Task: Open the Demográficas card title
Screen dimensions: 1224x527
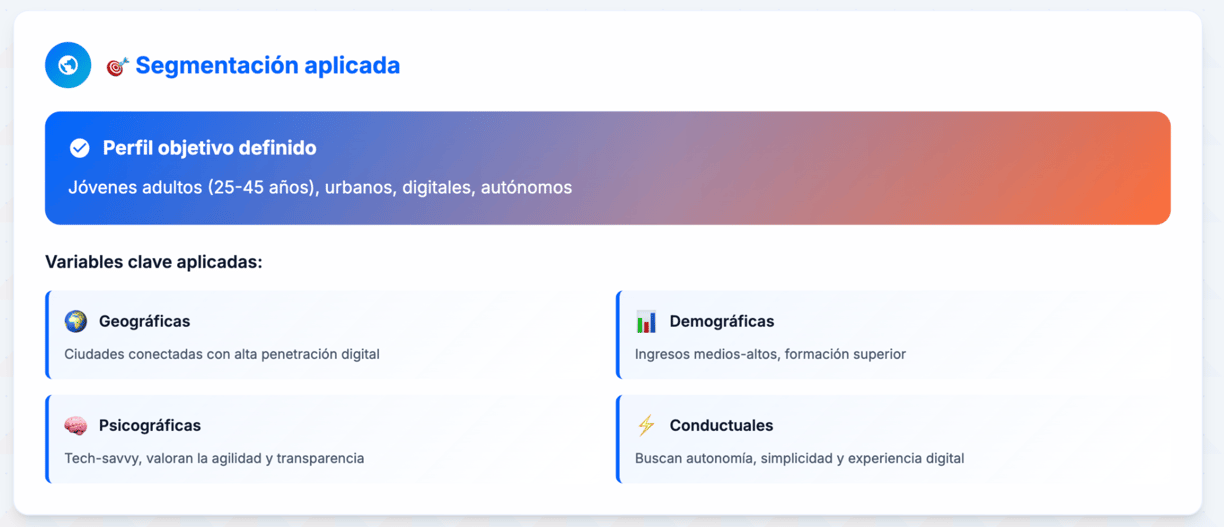Action: (722, 321)
